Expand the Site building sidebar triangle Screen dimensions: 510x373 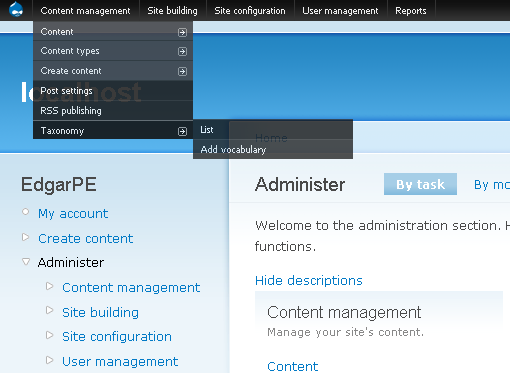pos(50,310)
